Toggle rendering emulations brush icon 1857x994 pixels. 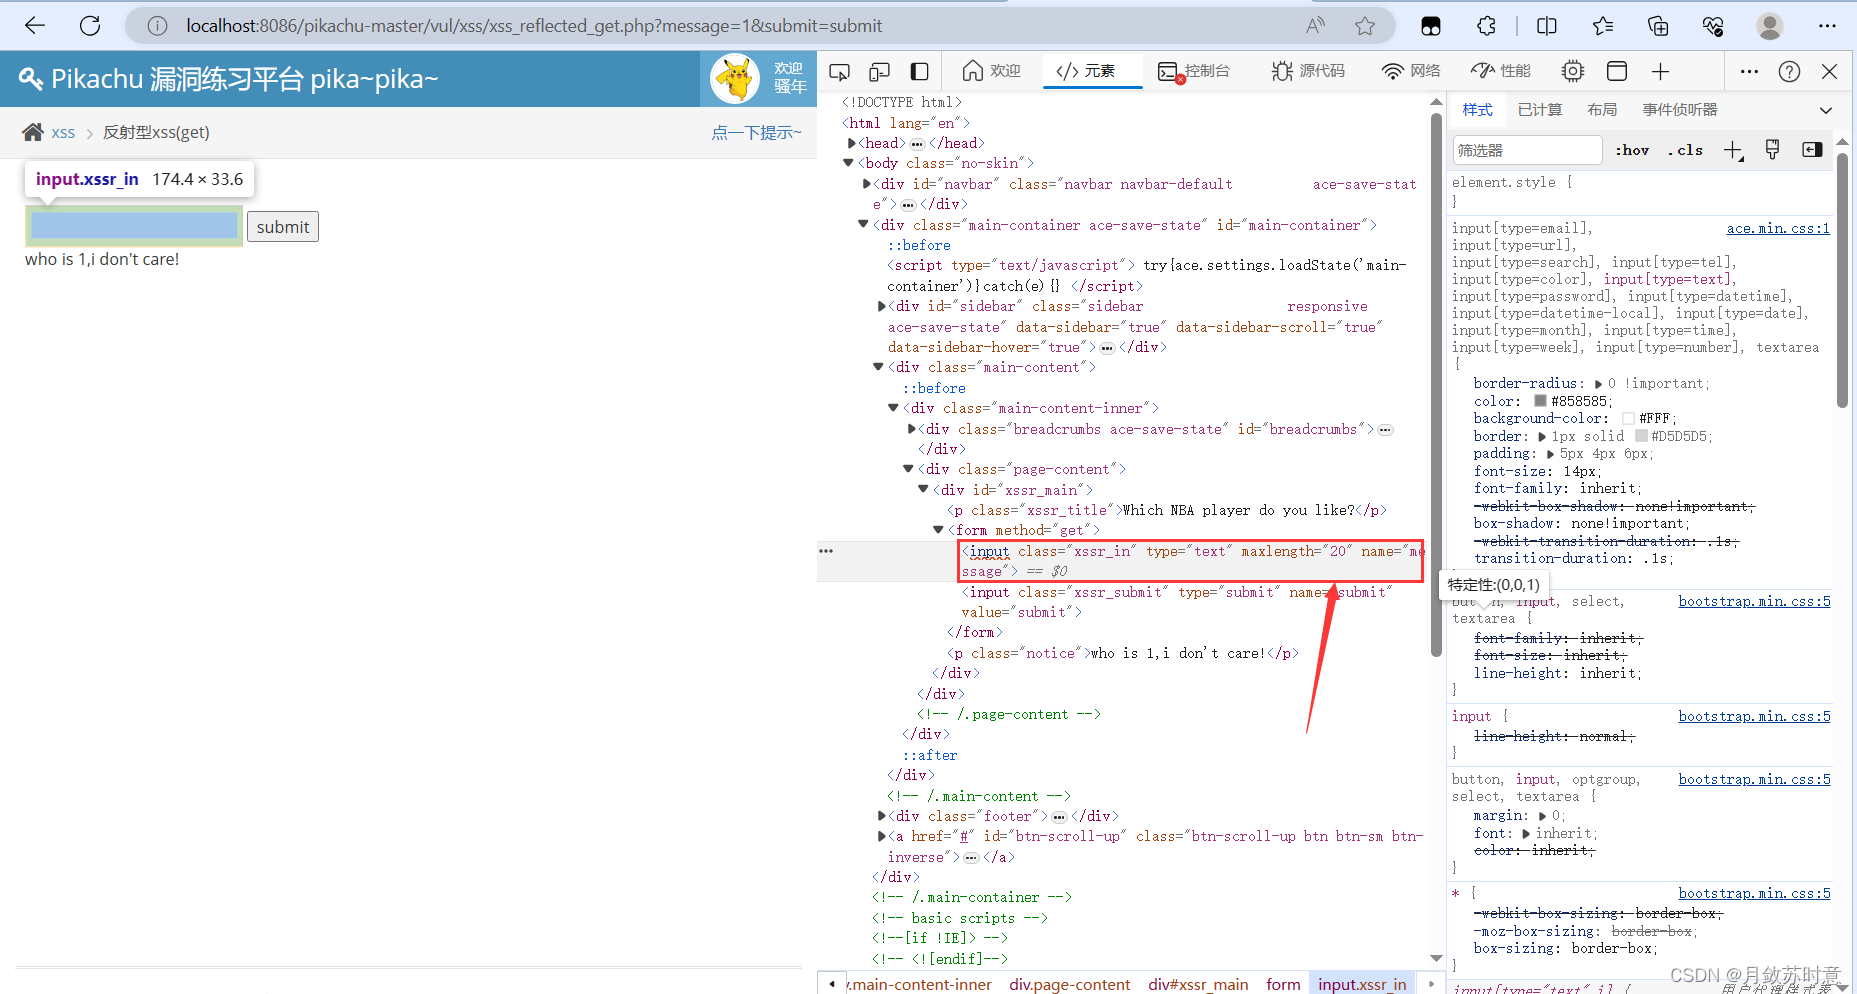tap(1772, 150)
